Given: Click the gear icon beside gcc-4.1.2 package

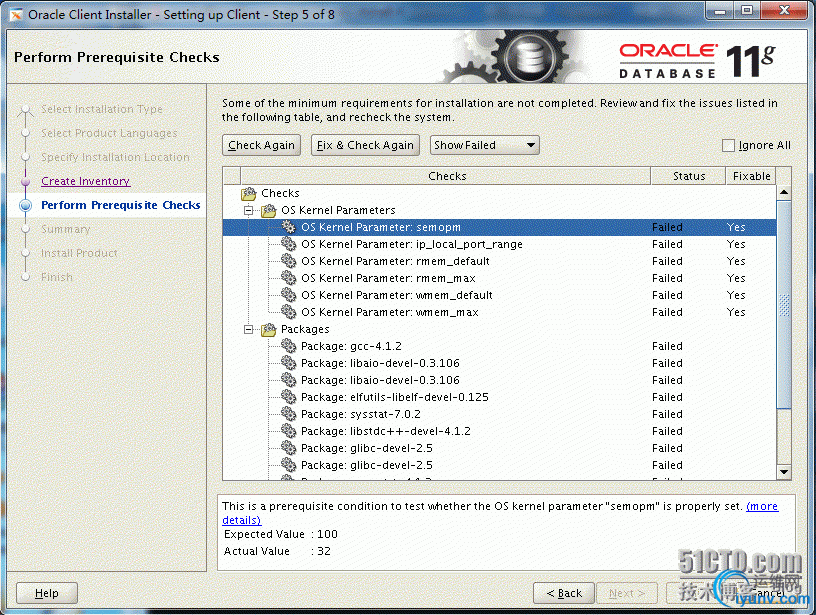Looking at the screenshot, I should (288, 346).
